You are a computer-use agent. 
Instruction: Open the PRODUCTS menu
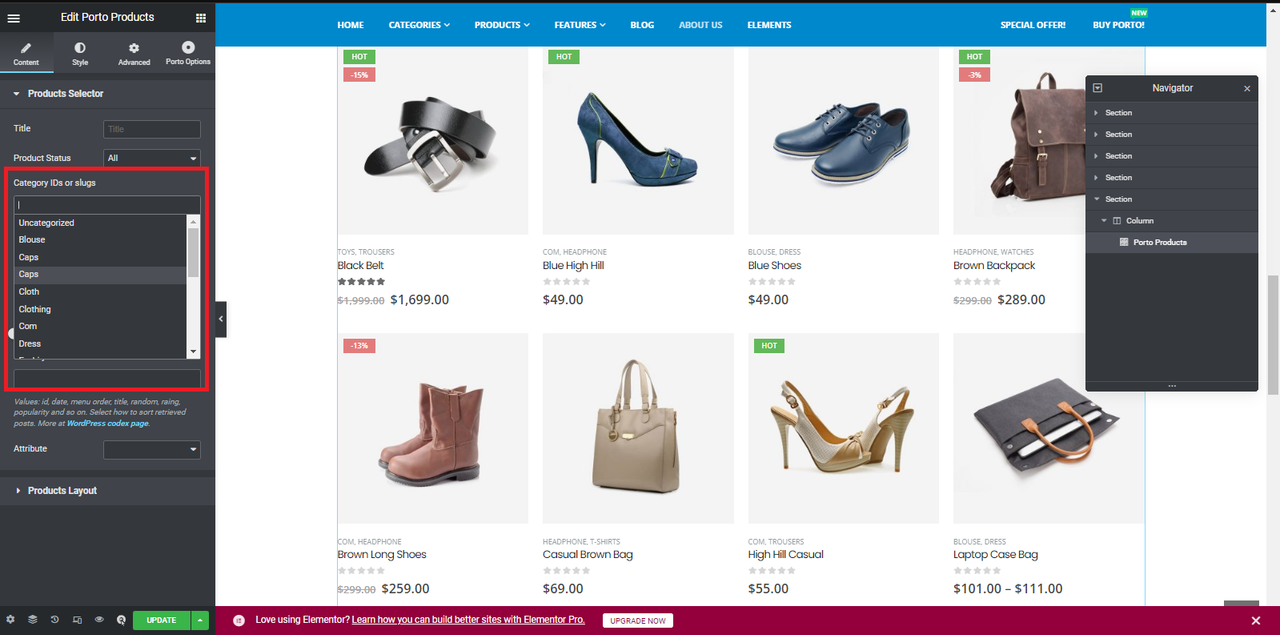tap(502, 25)
